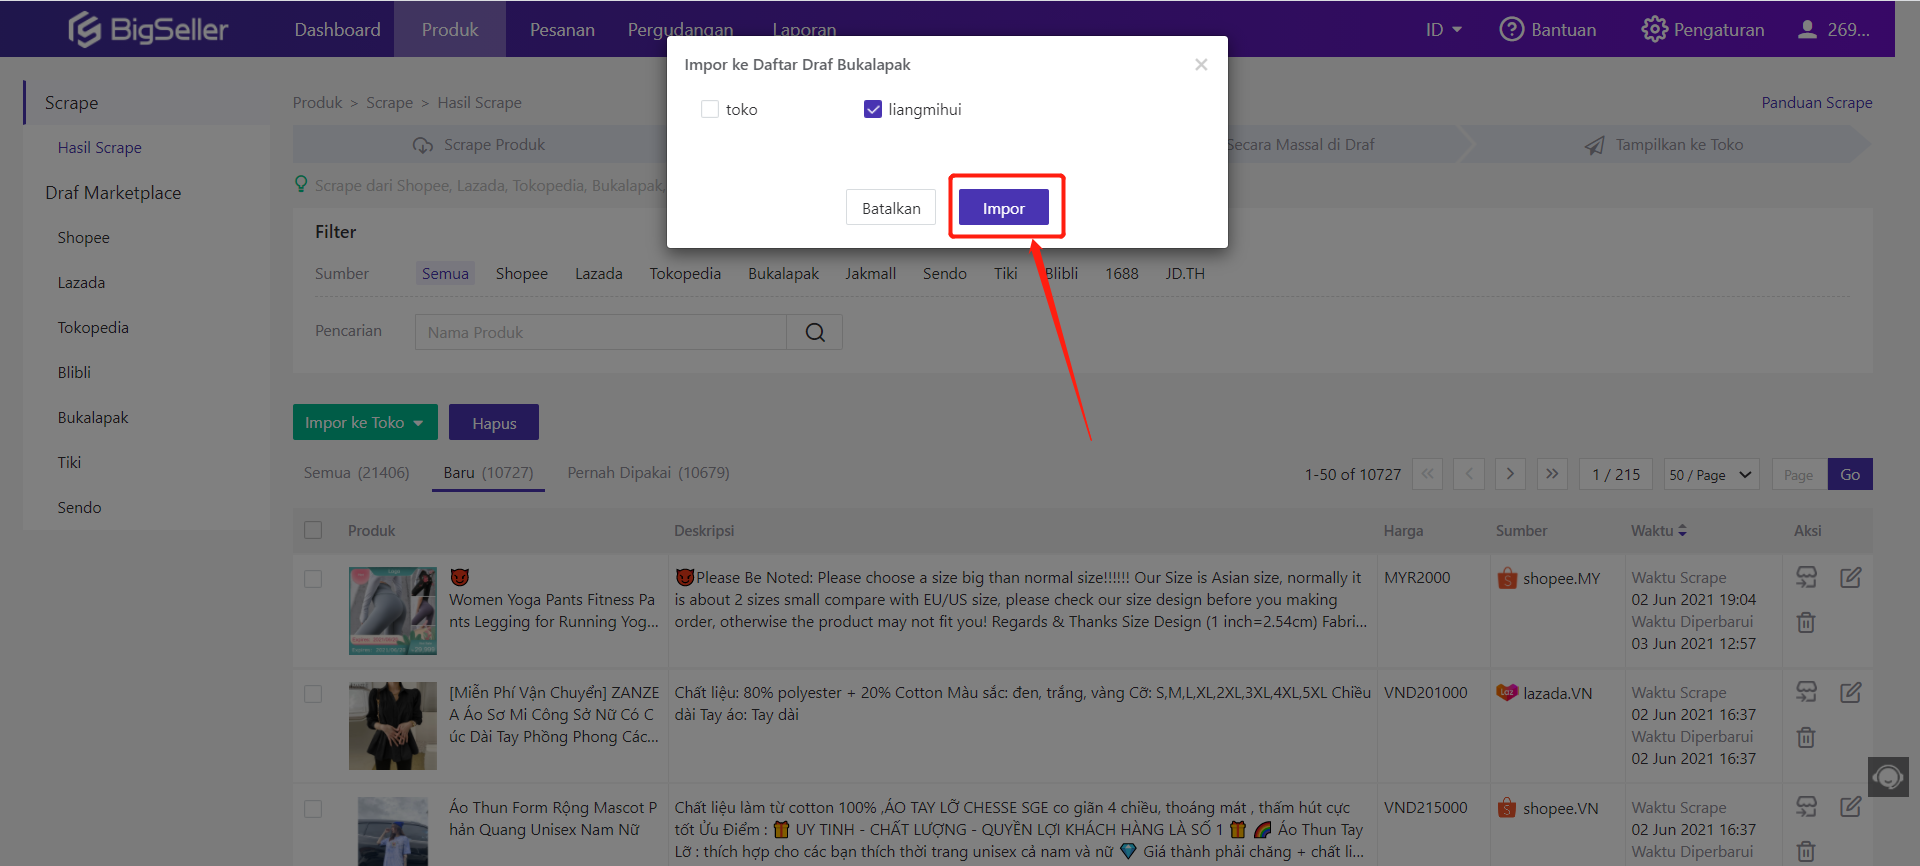Filter source by Tokopedia
This screenshot has width=1920, height=866.
(685, 273)
